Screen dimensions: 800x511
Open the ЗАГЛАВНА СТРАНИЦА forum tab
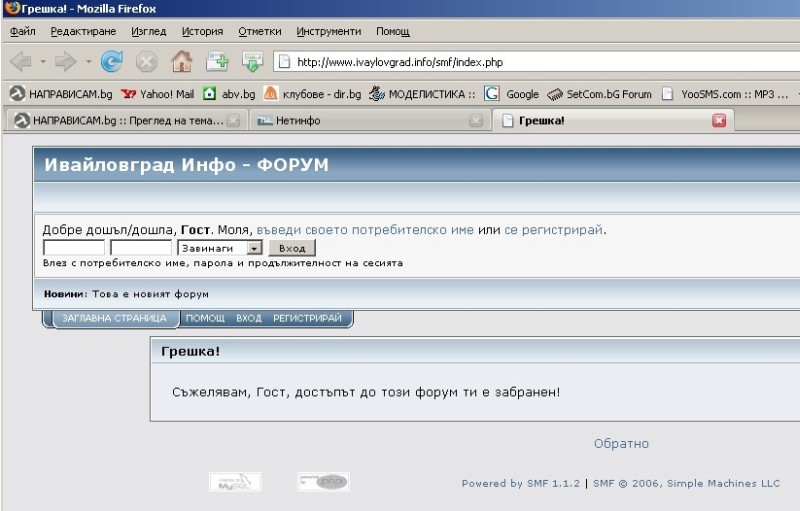pyautogui.click(x=114, y=318)
